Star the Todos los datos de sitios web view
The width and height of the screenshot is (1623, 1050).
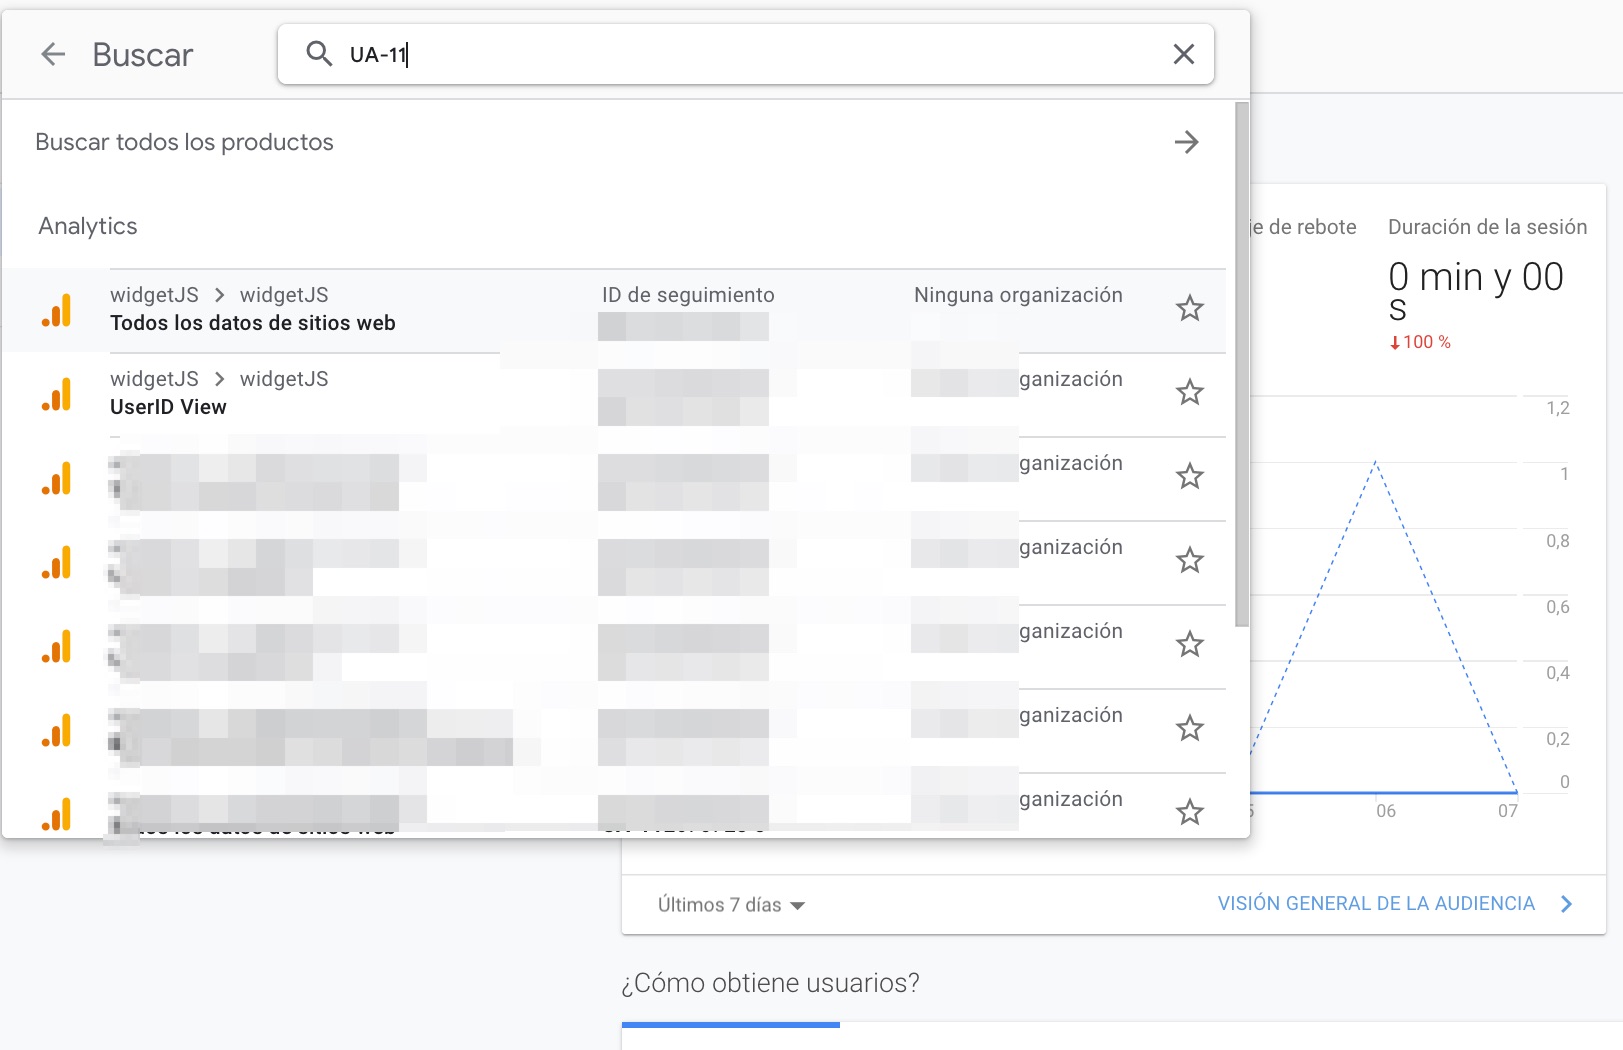pyautogui.click(x=1190, y=308)
